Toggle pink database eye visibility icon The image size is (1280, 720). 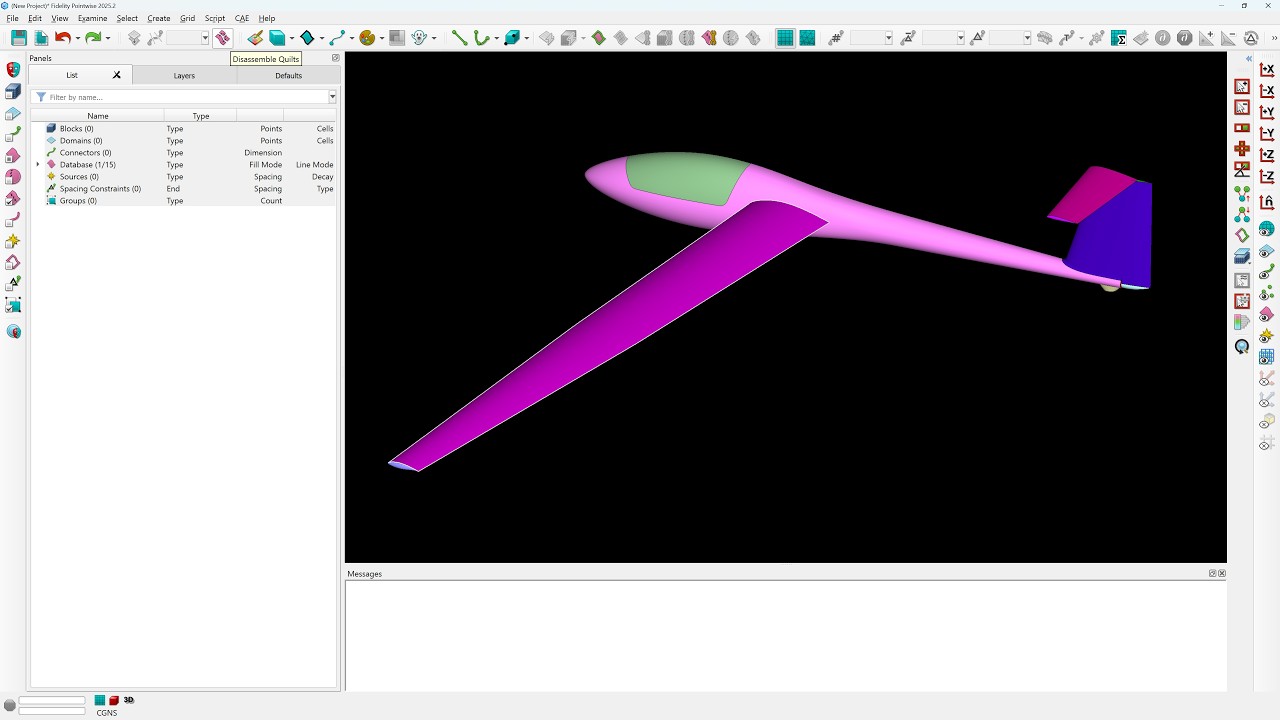click(1267, 314)
